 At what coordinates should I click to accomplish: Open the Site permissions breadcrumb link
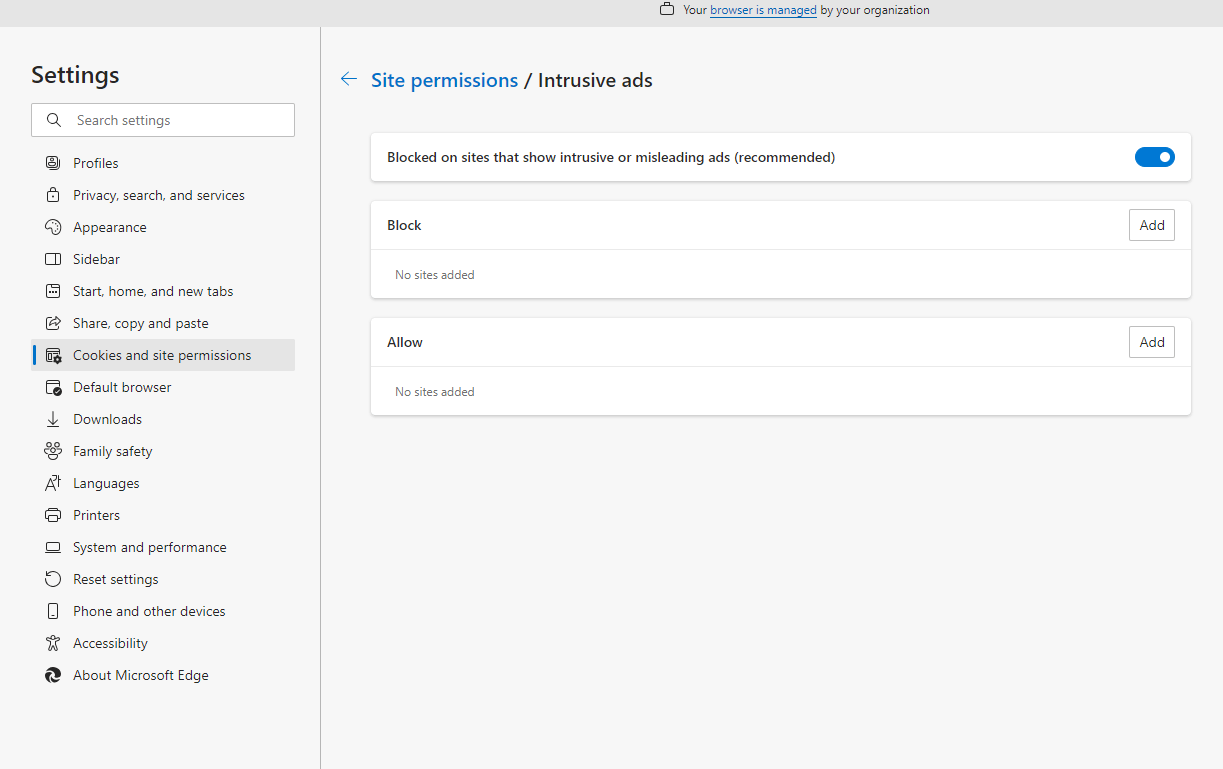click(444, 80)
